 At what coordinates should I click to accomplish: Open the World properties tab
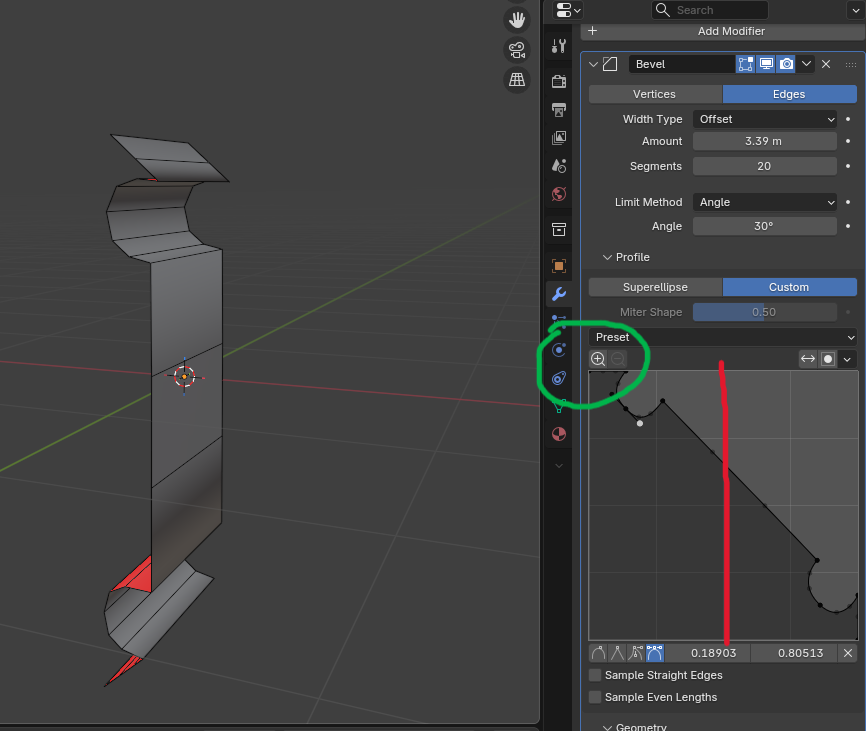point(559,194)
